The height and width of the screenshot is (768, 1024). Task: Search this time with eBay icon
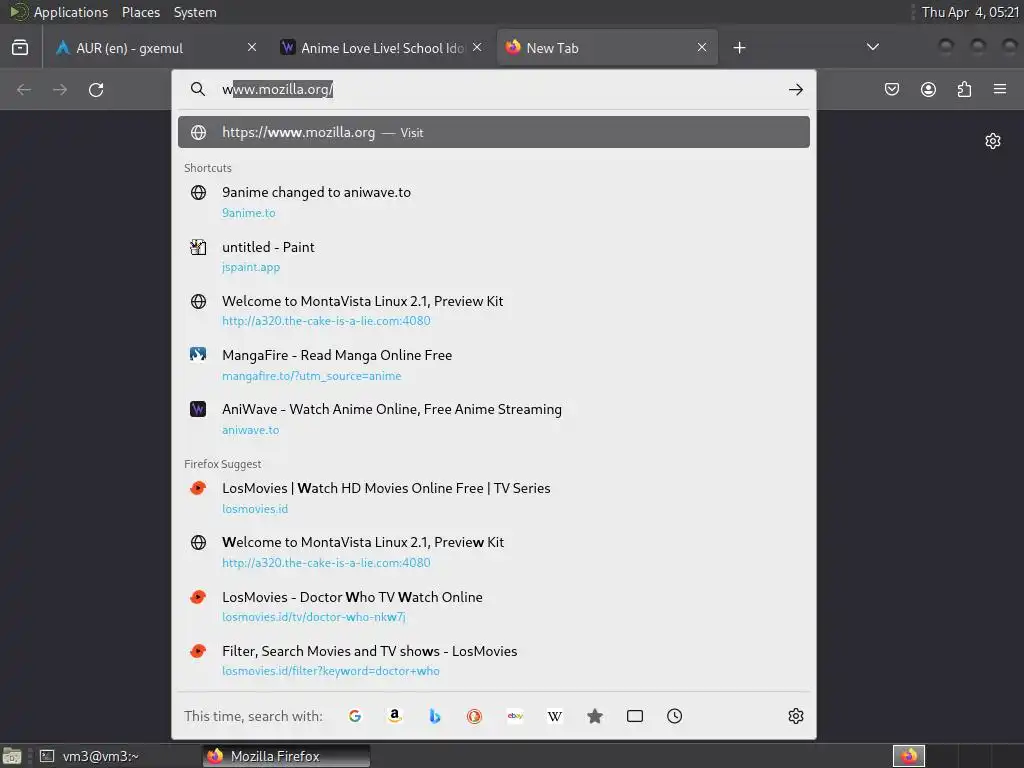515,716
